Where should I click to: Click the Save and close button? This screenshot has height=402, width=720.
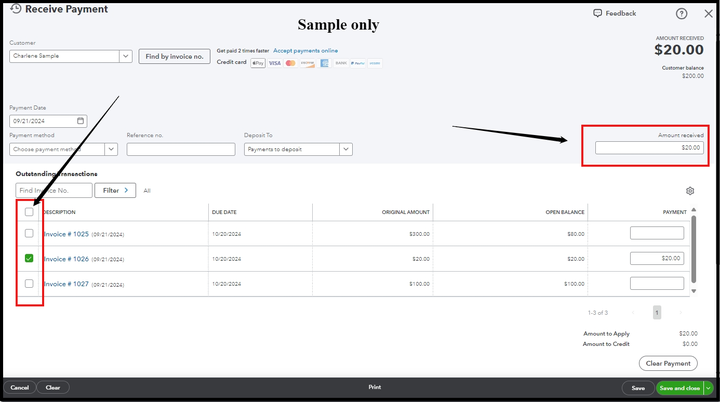coord(680,388)
